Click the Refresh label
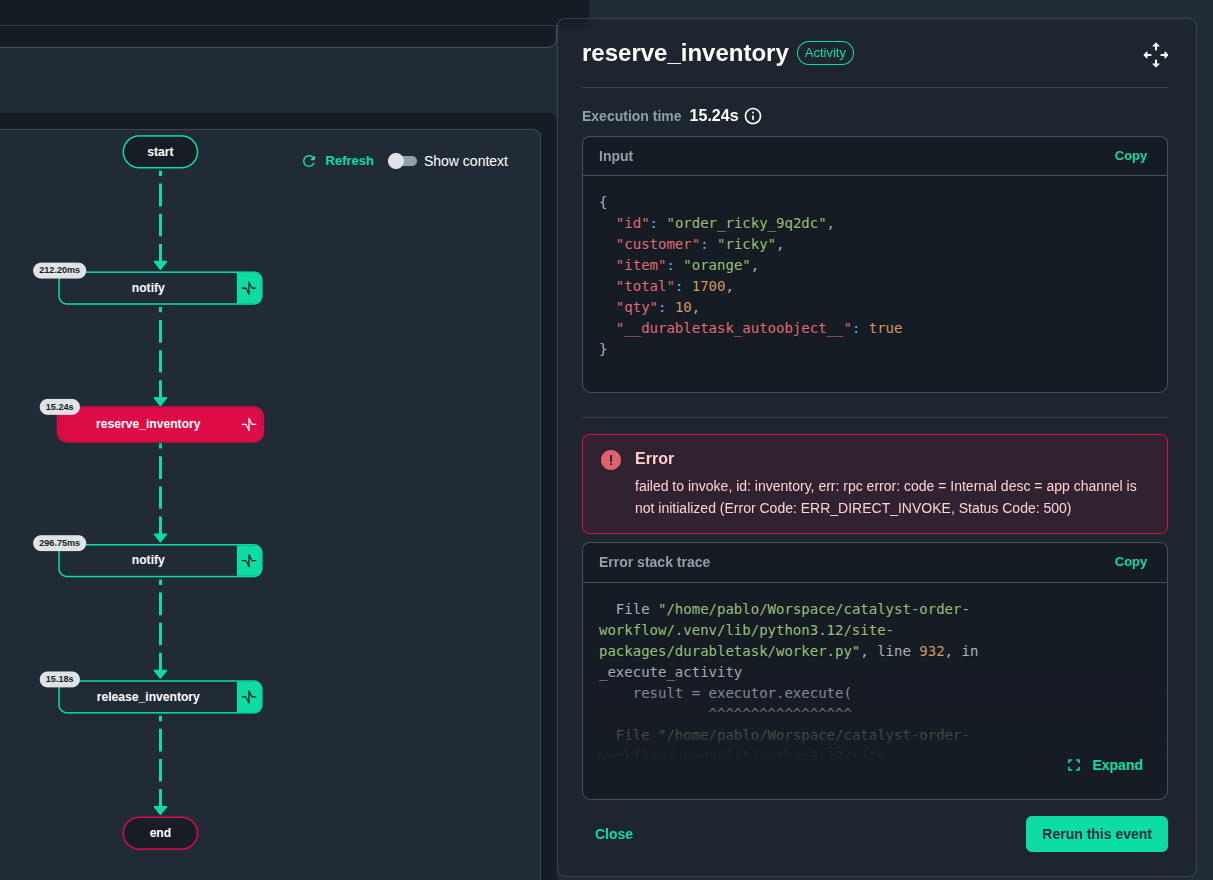Image resolution: width=1213 pixels, height=880 pixels. coord(349,161)
